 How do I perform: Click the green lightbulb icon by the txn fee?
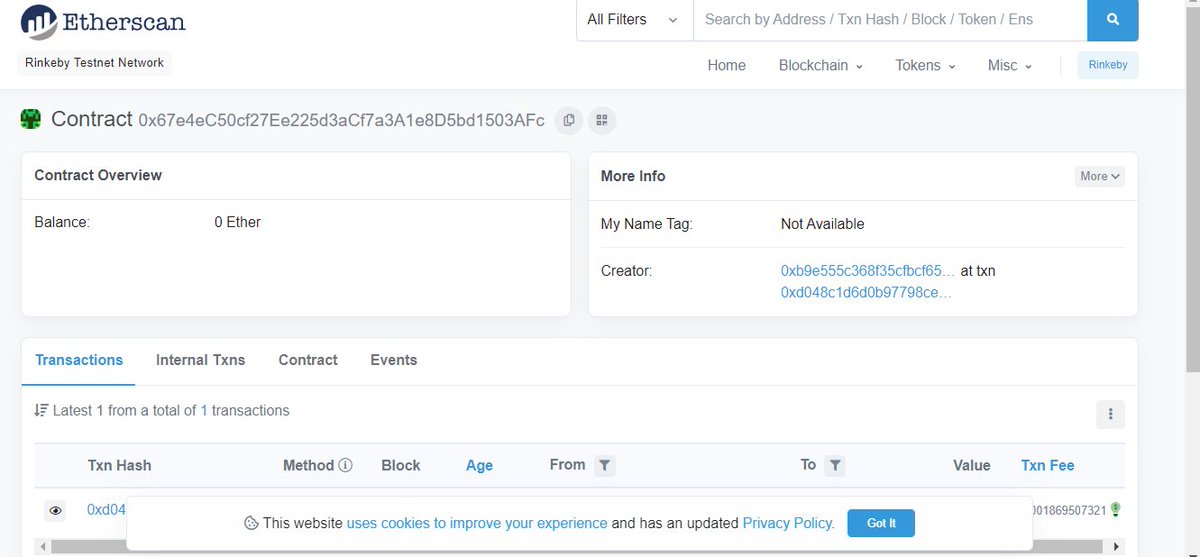click(x=1115, y=509)
